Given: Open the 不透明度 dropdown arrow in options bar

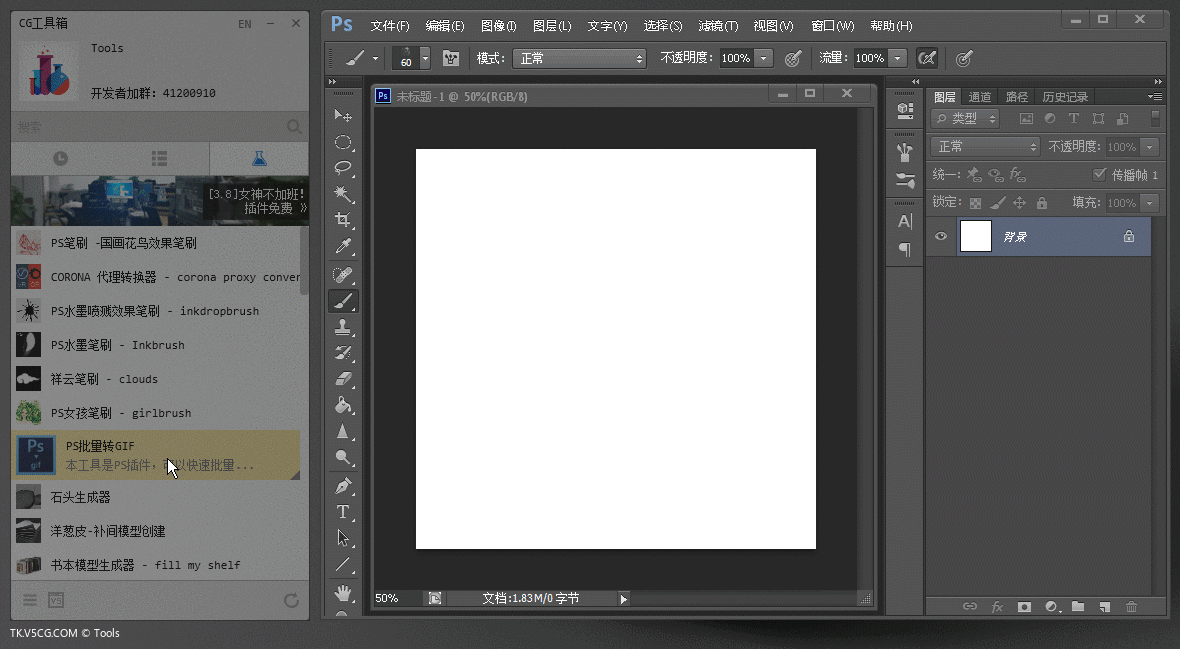Looking at the screenshot, I should click(x=765, y=59).
